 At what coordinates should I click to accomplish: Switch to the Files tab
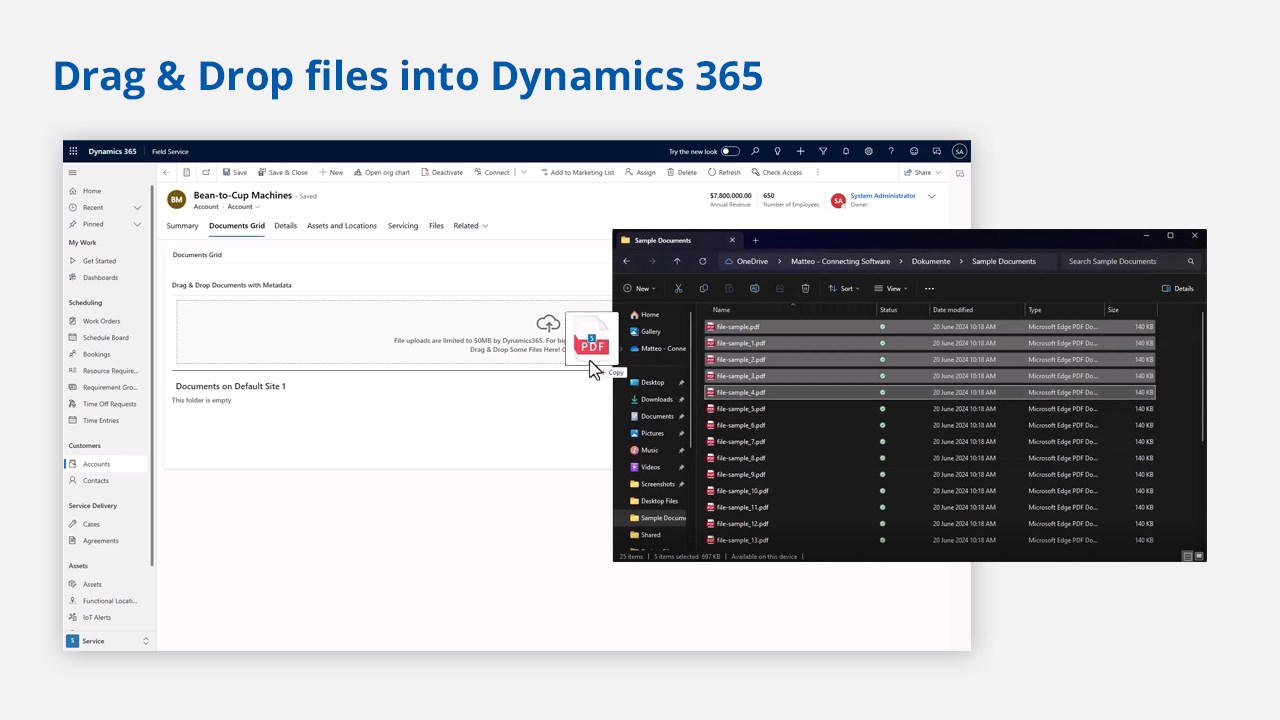[x=436, y=226]
